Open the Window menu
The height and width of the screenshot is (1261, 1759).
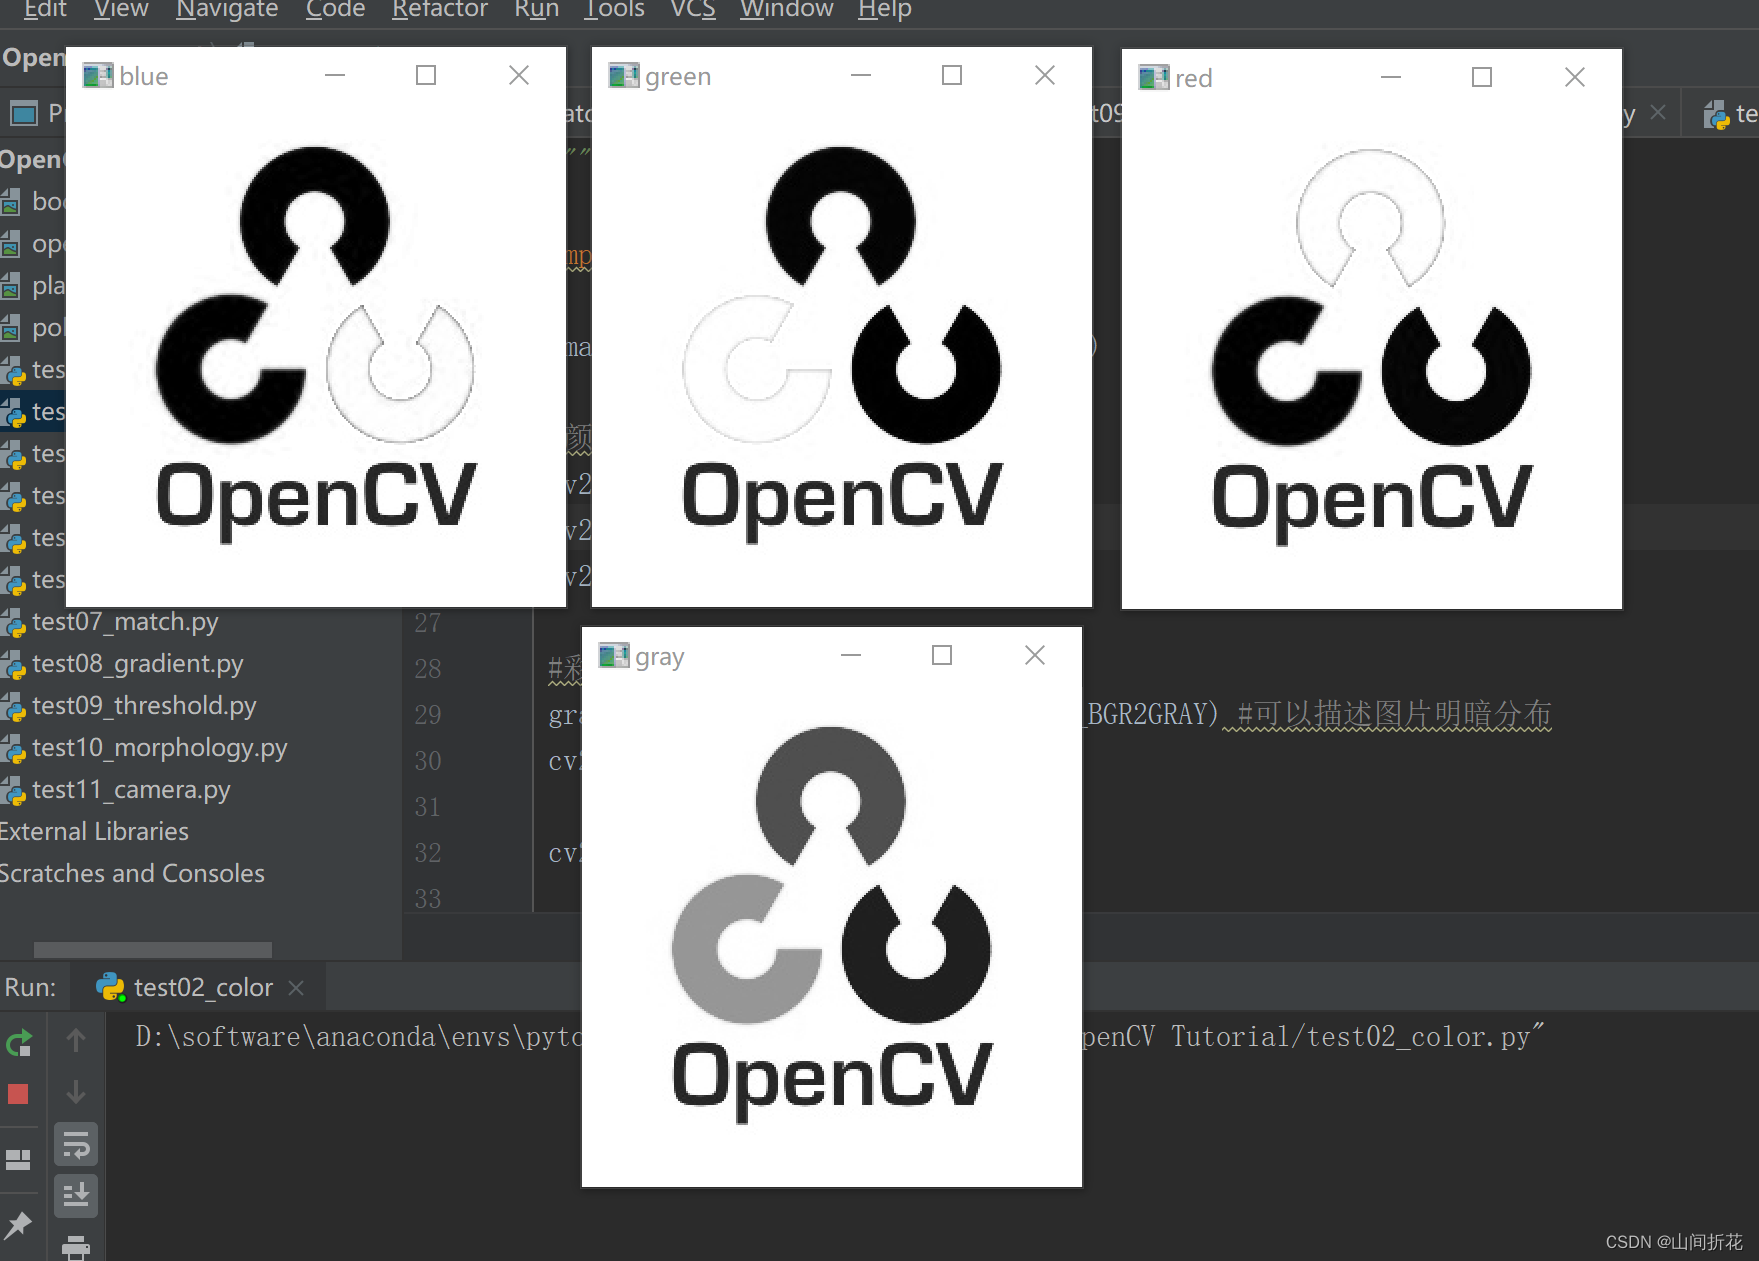[x=786, y=10]
